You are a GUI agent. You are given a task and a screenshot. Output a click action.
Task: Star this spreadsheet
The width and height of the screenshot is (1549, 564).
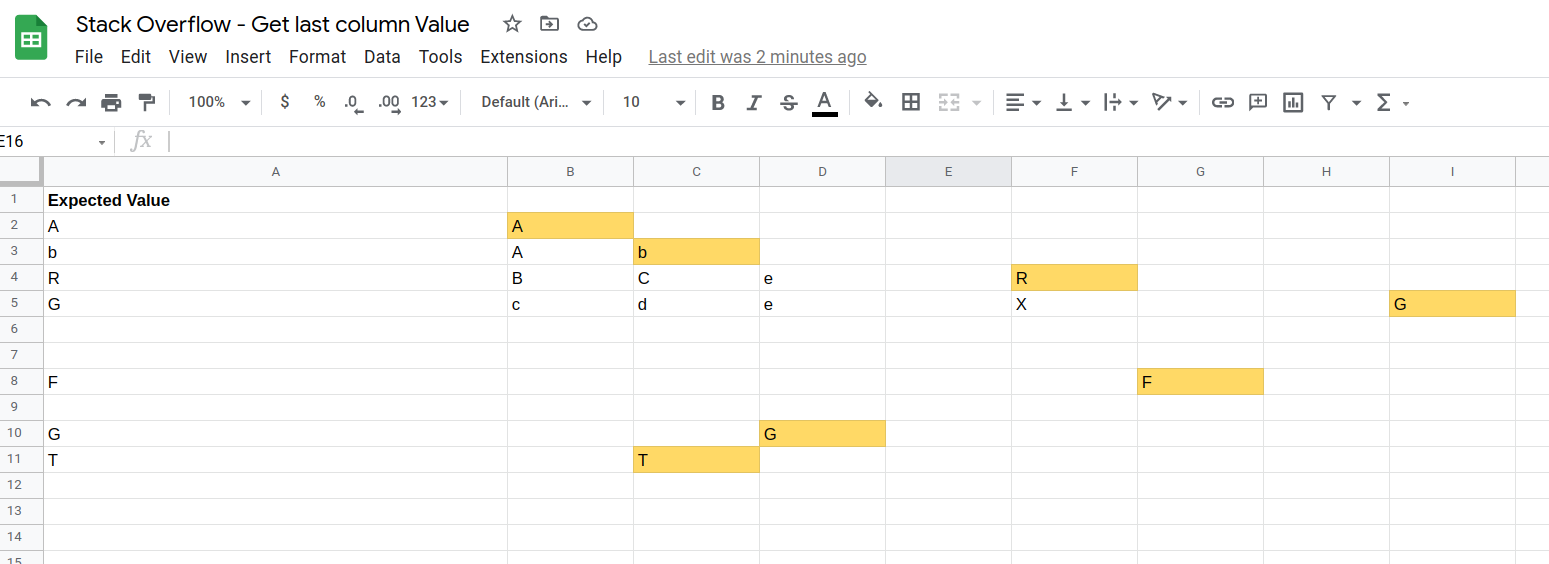(512, 24)
